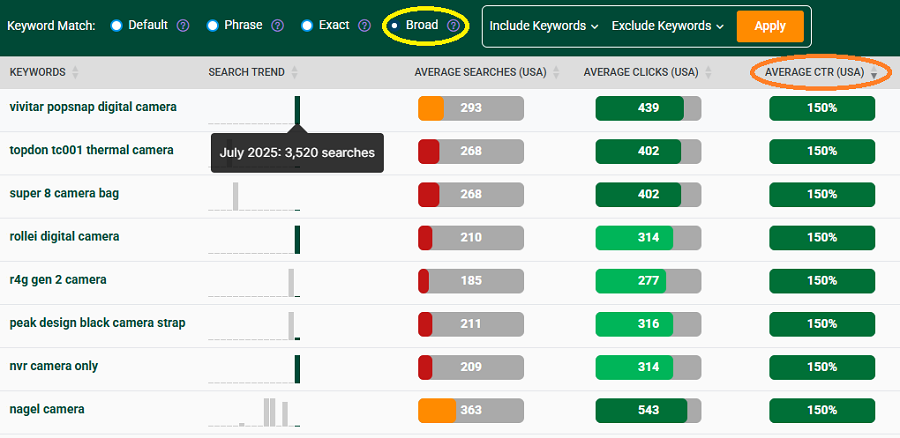The width and height of the screenshot is (900, 438).
Task: Click the AVERAGE CLICKS (USA) header label
Action: pyautogui.click(x=641, y=72)
